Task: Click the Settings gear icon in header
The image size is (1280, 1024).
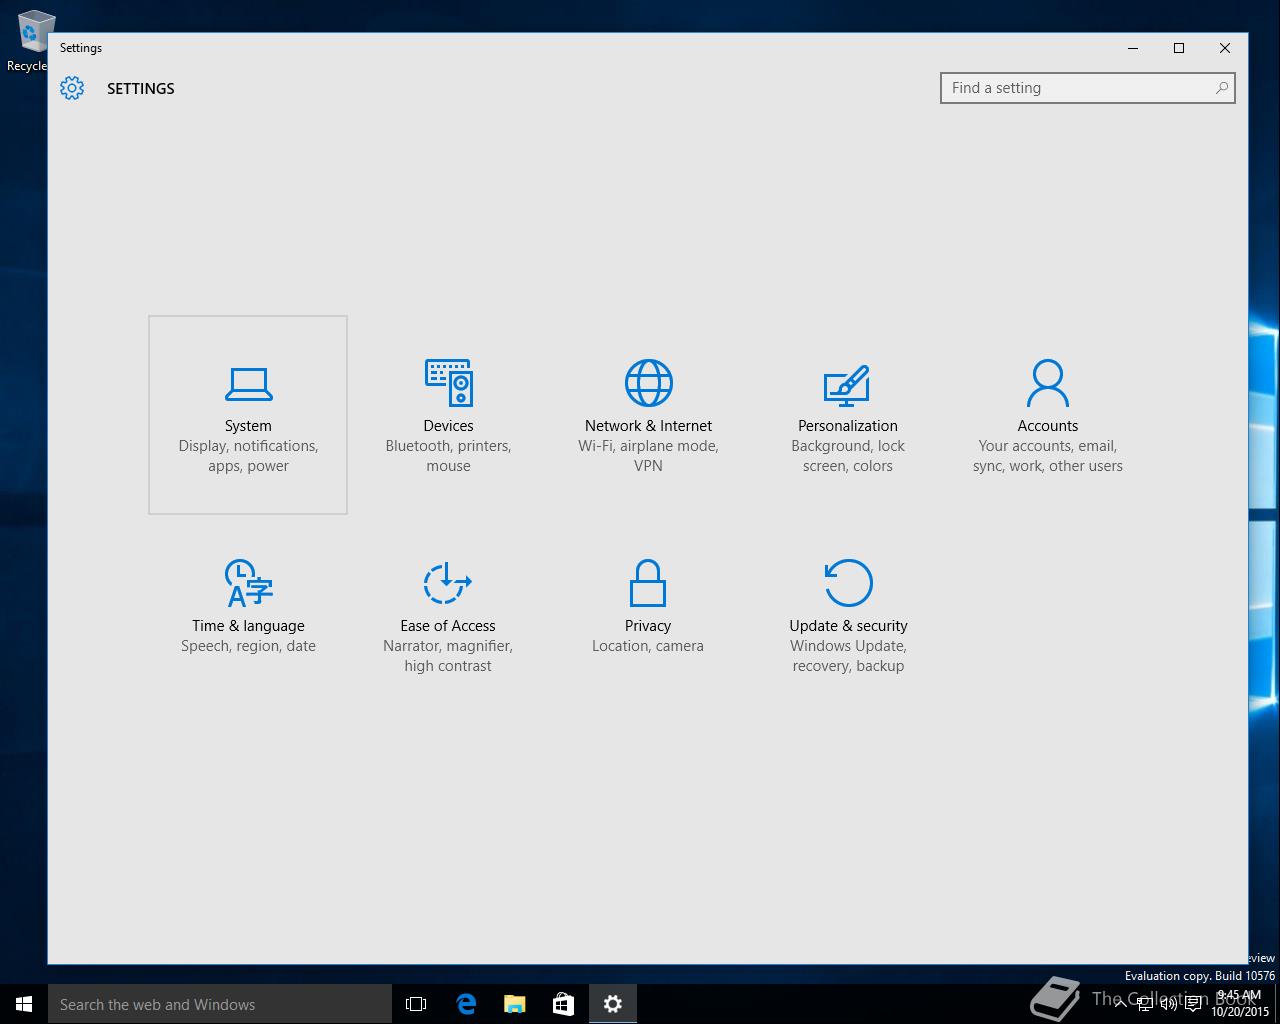Action: tap(72, 88)
